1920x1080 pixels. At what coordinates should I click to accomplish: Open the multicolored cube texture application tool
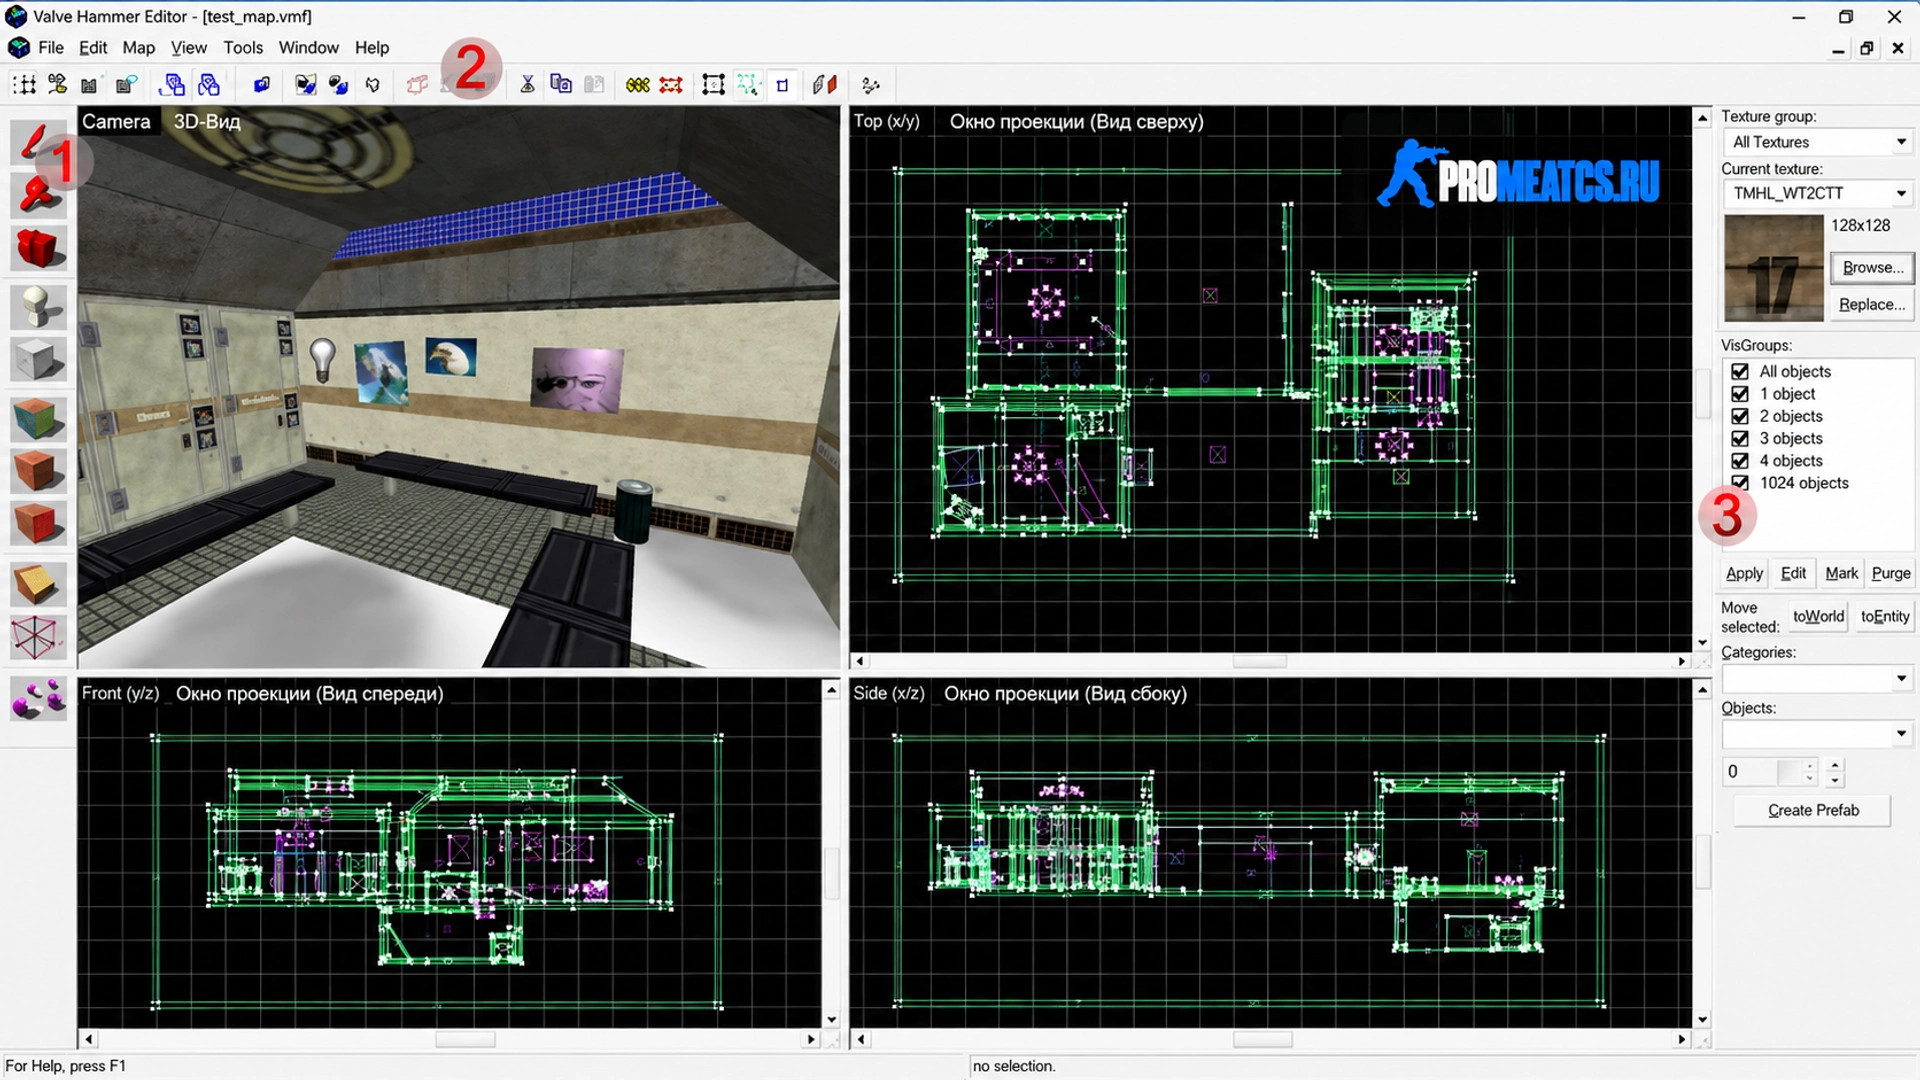38,418
